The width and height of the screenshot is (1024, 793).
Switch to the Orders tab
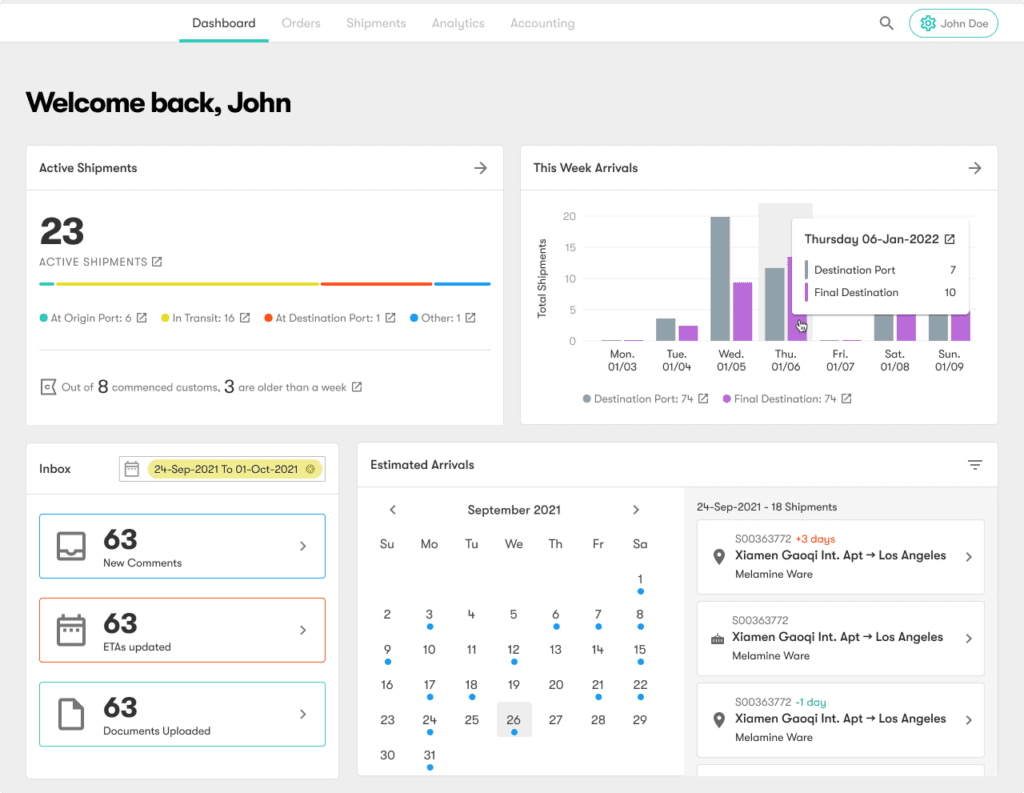[301, 23]
